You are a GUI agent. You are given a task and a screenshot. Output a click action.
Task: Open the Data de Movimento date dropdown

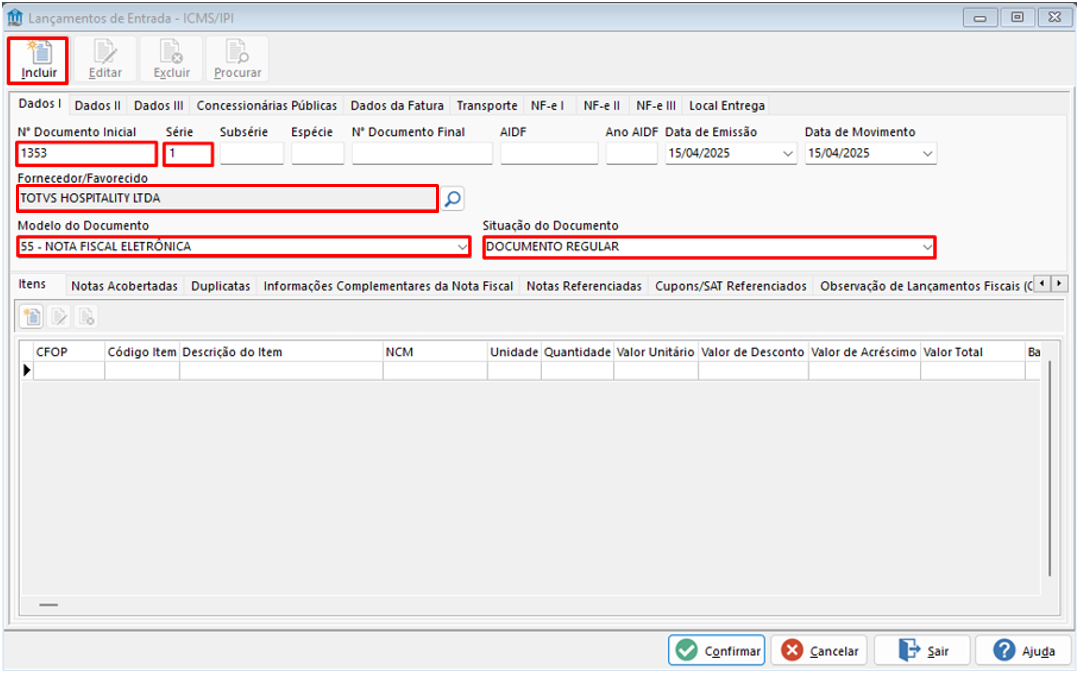927,154
